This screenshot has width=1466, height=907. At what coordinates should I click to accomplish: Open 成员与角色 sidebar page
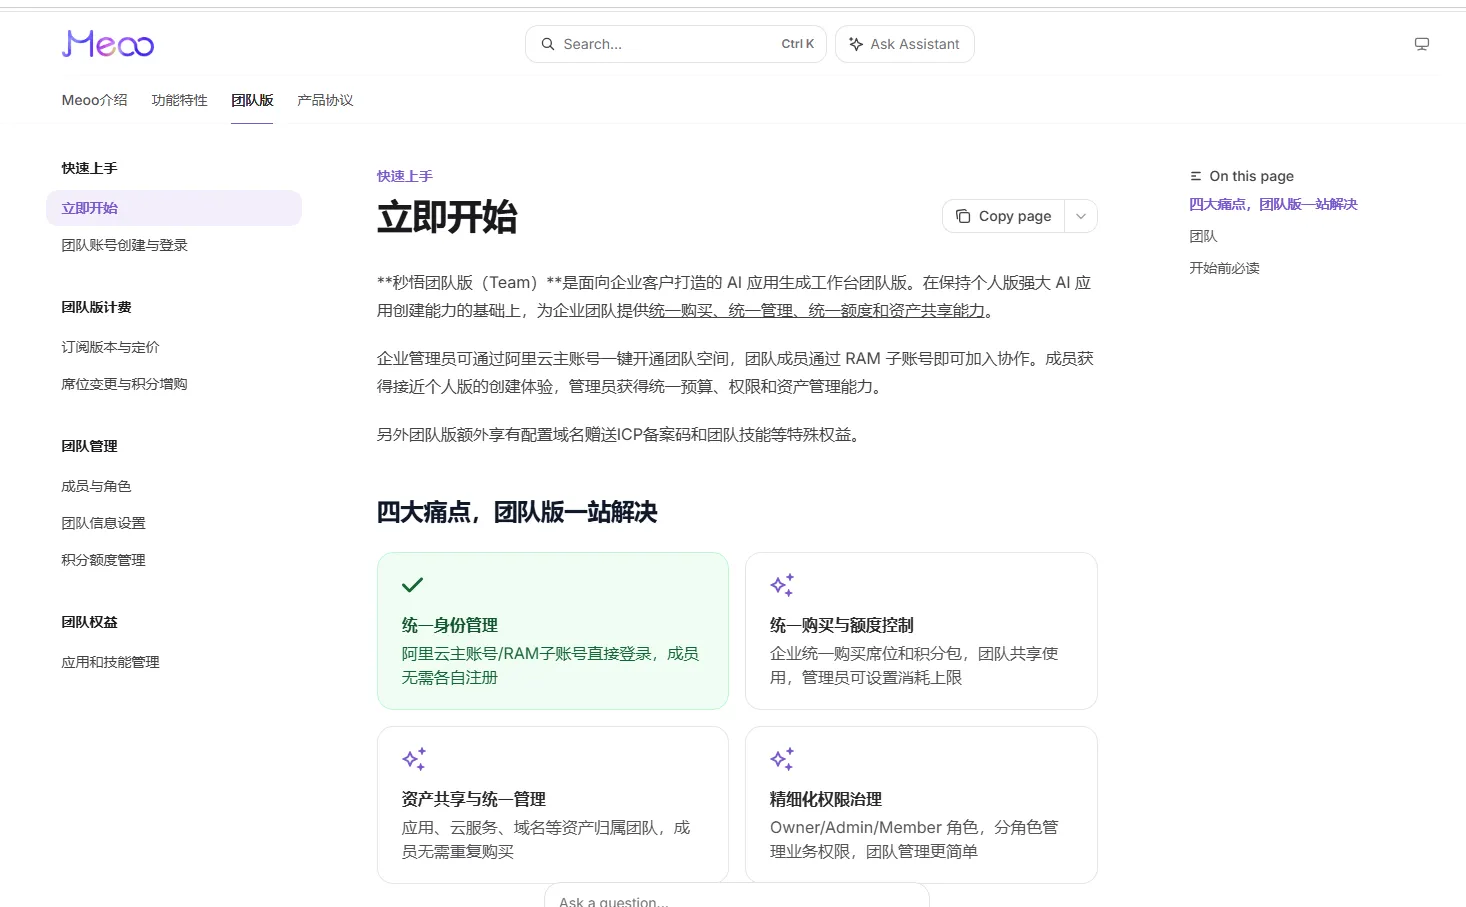point(97,486)
